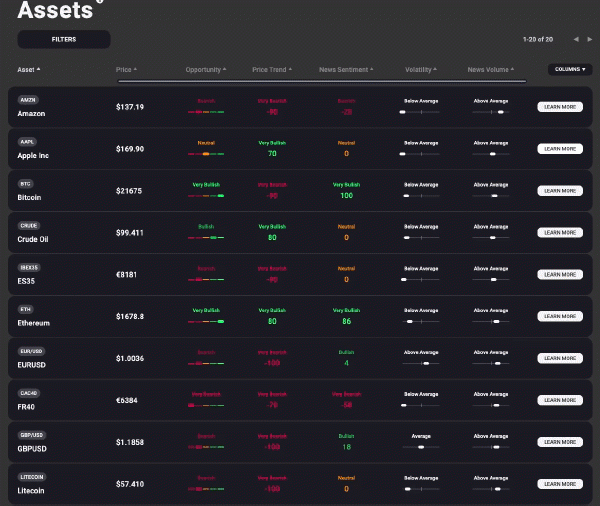Image resolution: width=600 pixels, height=506 pixels.
Task: Click the BTC ticker badge
Action: click(x=27, y=184)
